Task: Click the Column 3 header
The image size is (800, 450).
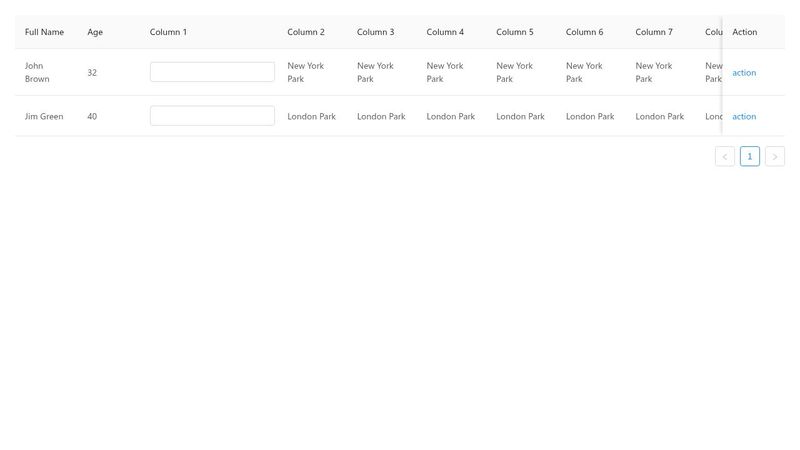Action: [375, 32]
